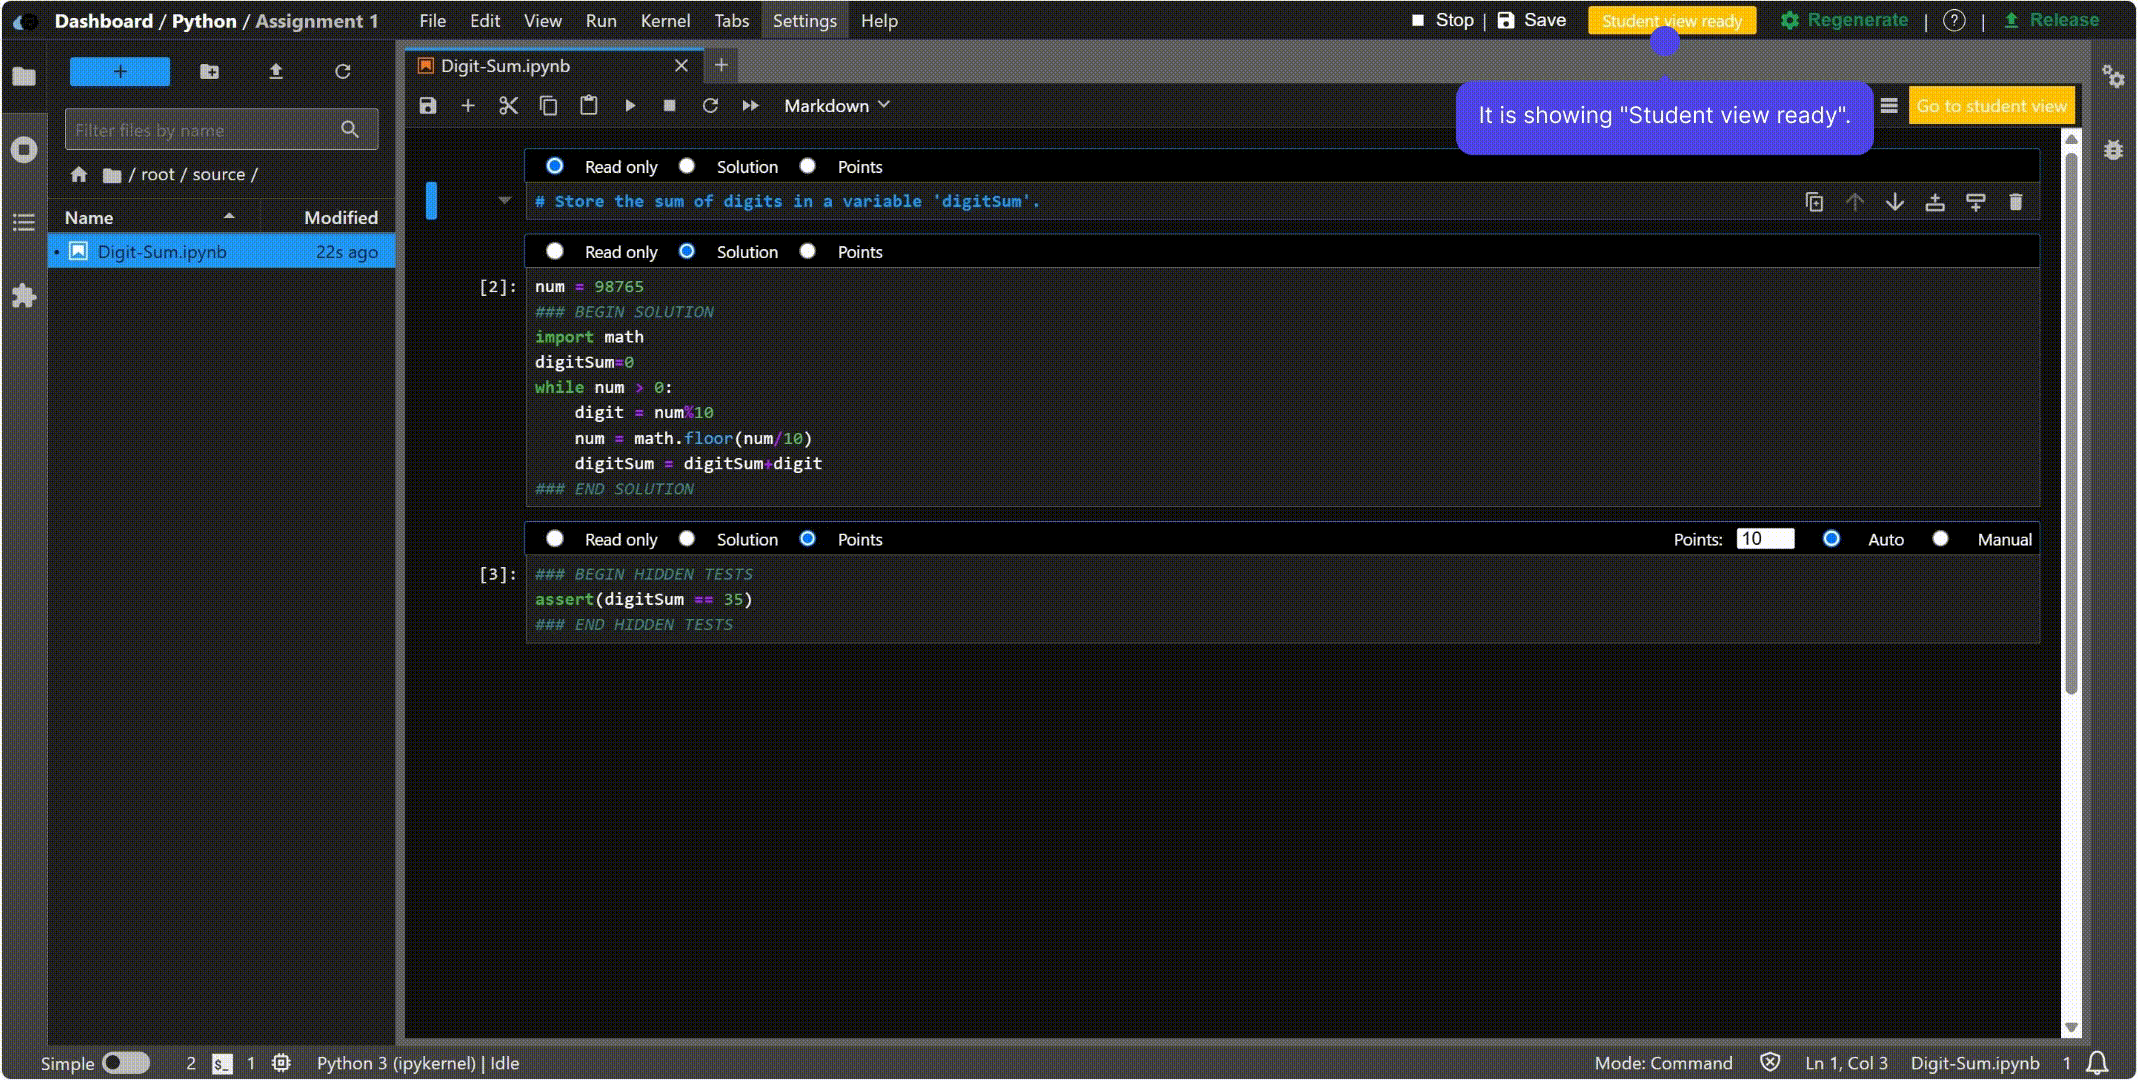Image resolution: width=2138 pixels, height=1080 pixels.
Task: Collapse the first cell using its arrow
Action: point(504,201)
